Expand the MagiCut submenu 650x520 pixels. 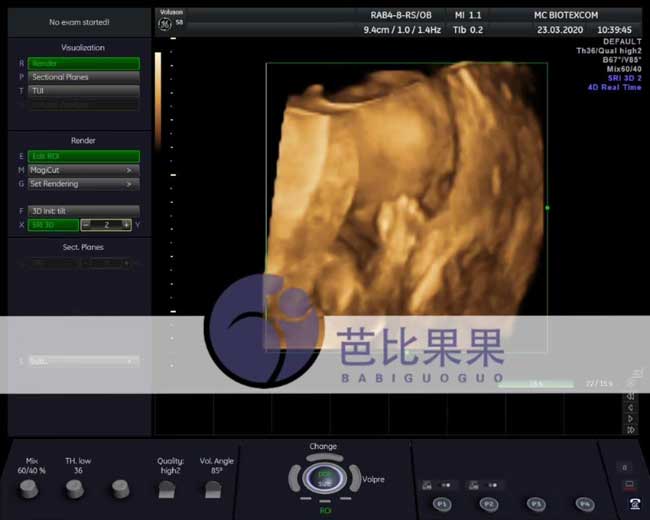(x=83, y=170)
